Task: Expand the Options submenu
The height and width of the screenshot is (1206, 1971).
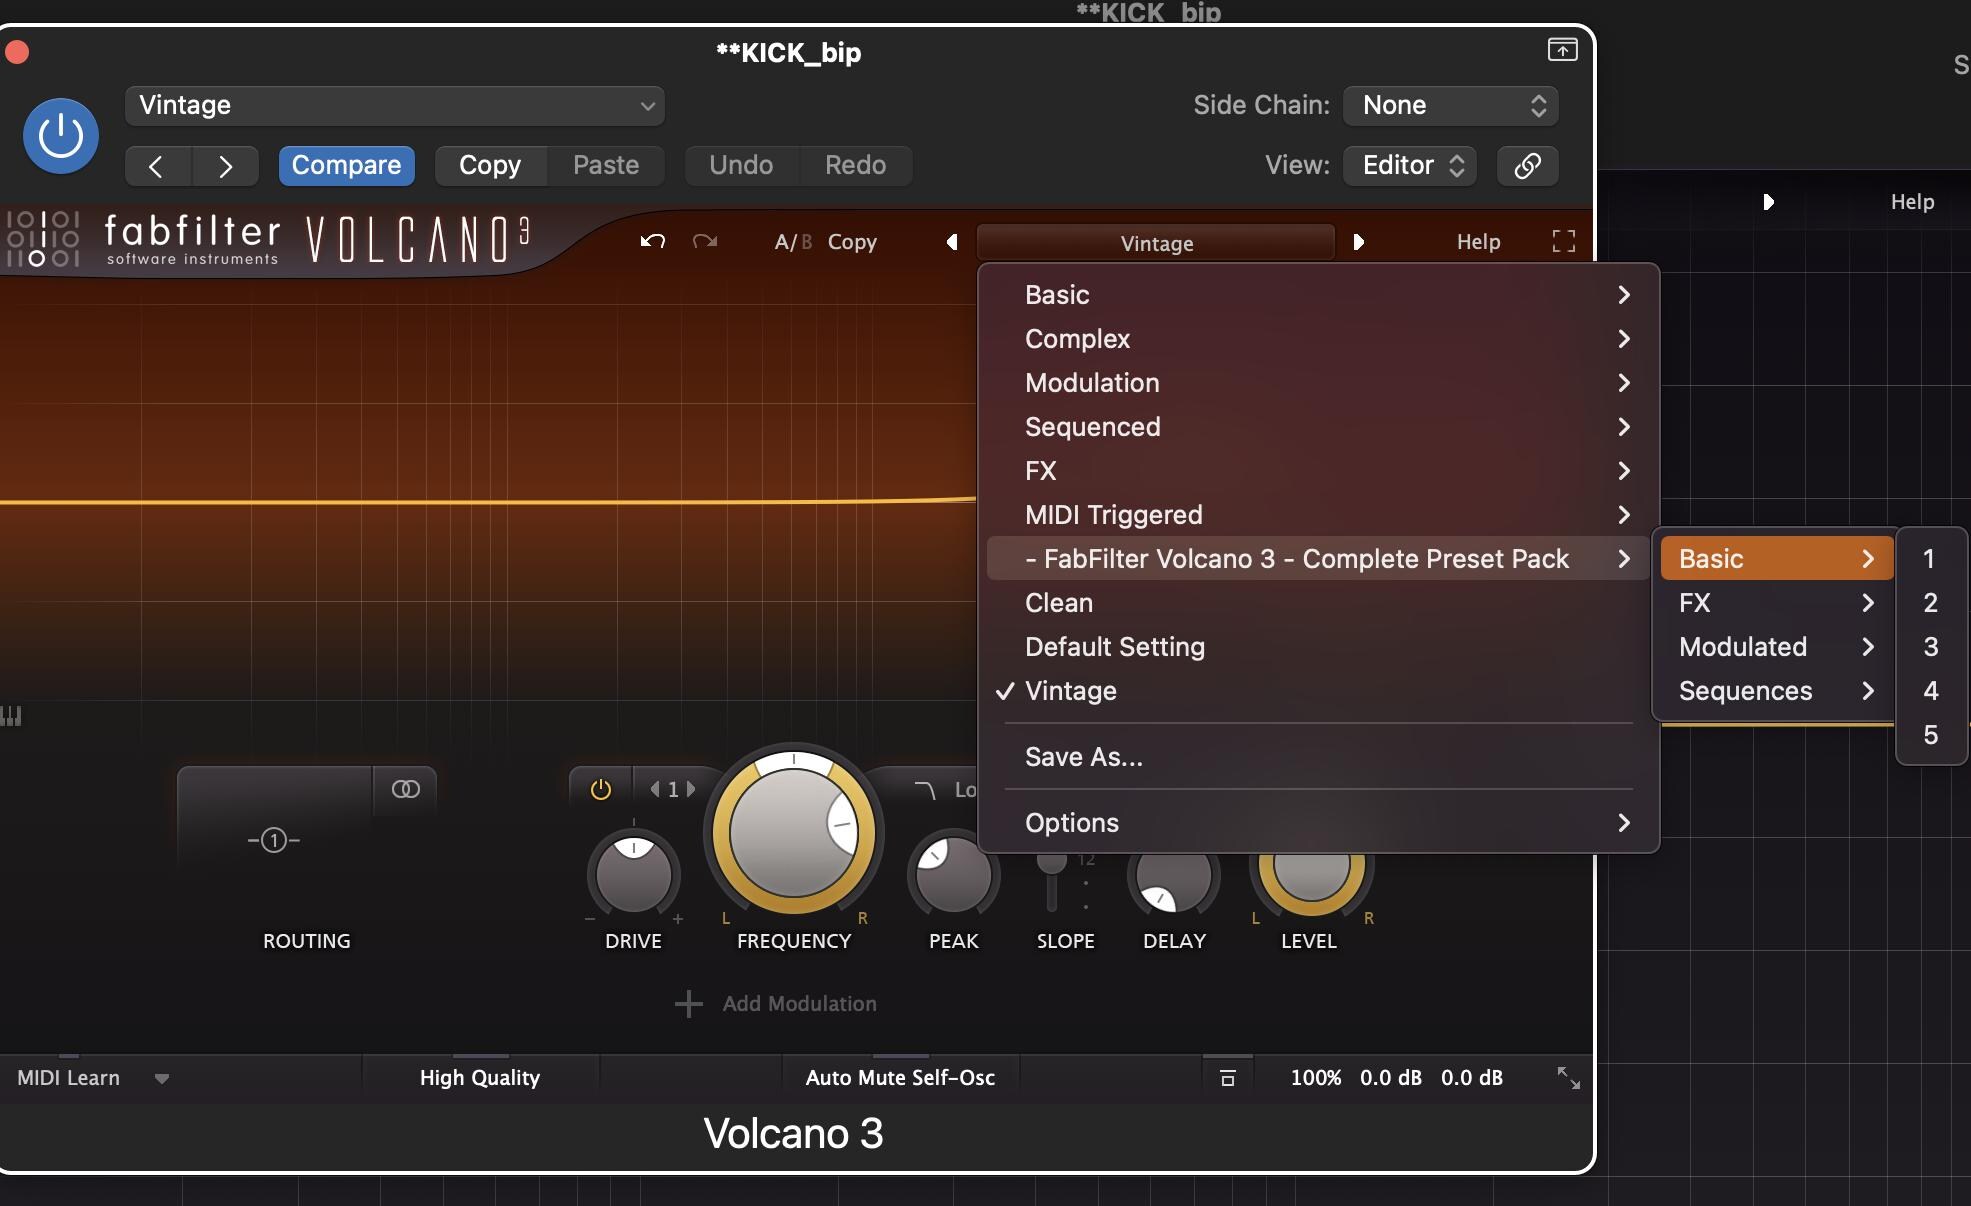Action: (1318, 823)
